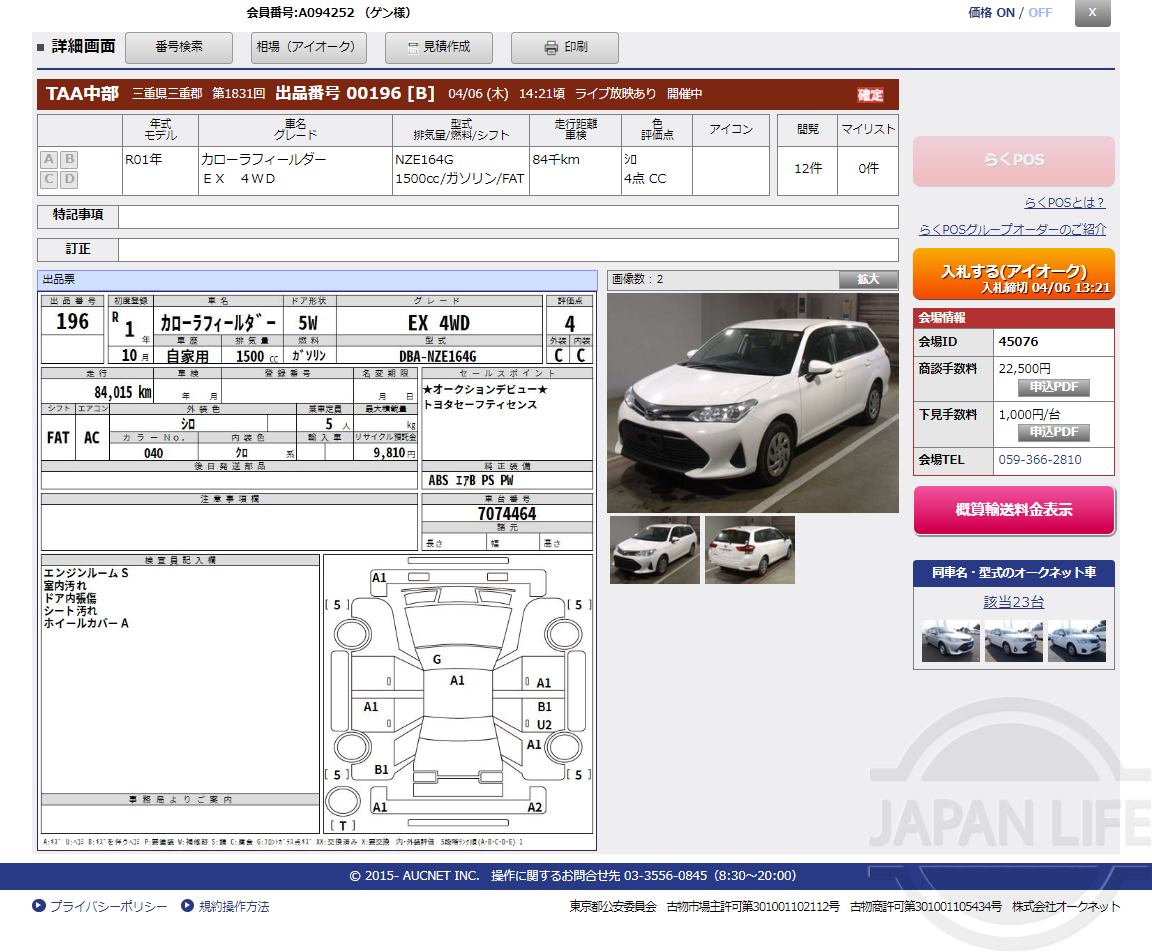Open 相場（アイオーク）market price view
This screenshot has width=1152, height=952.
coord(309,47)
